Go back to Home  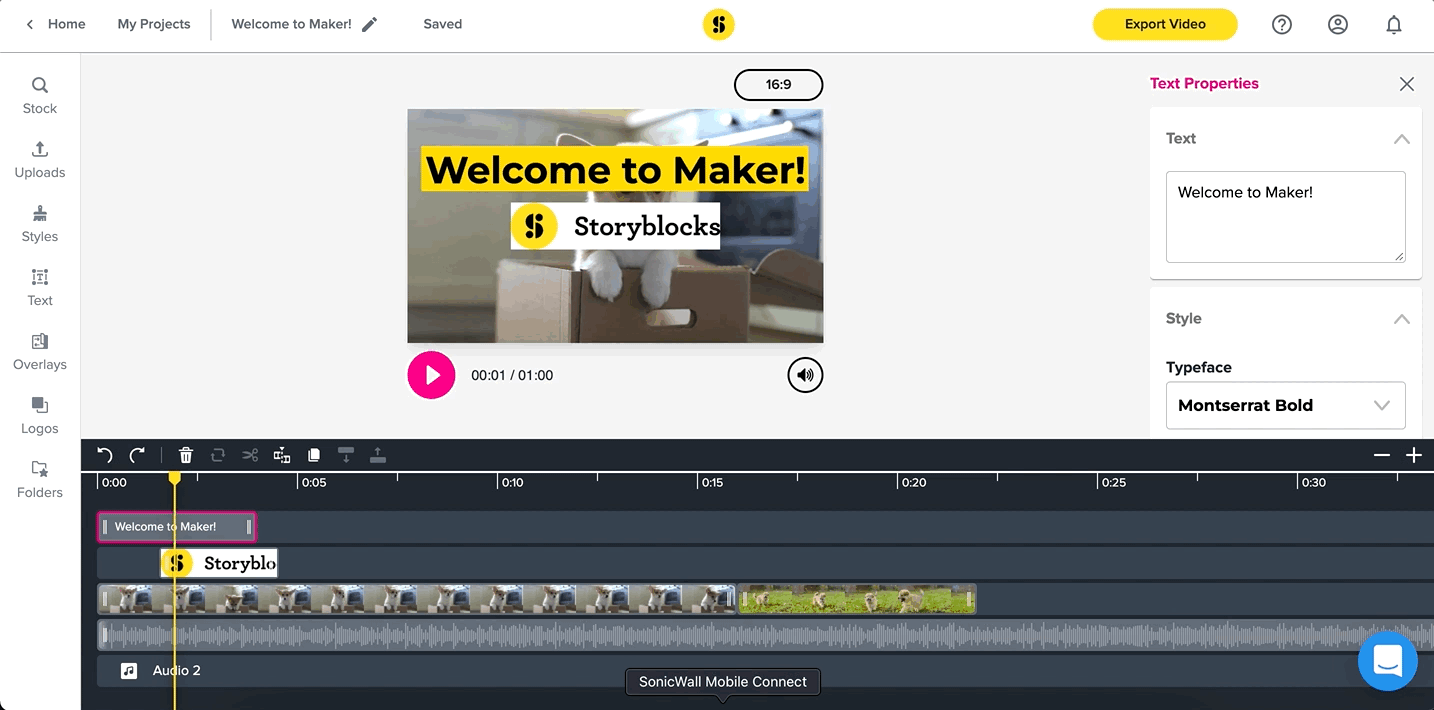tap(56, 24)
